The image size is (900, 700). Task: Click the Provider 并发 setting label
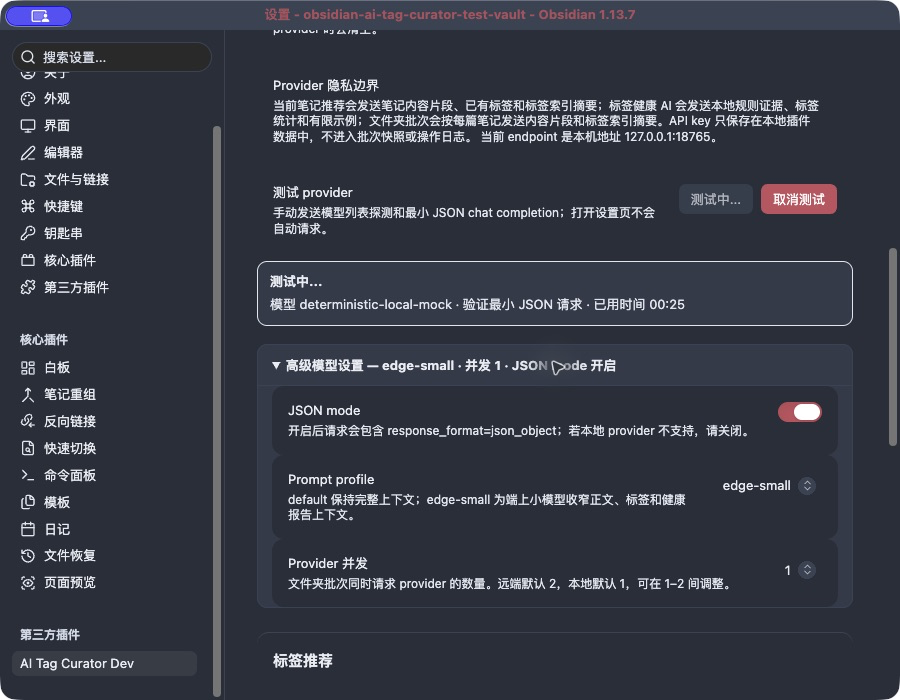(x=327, y=563)
